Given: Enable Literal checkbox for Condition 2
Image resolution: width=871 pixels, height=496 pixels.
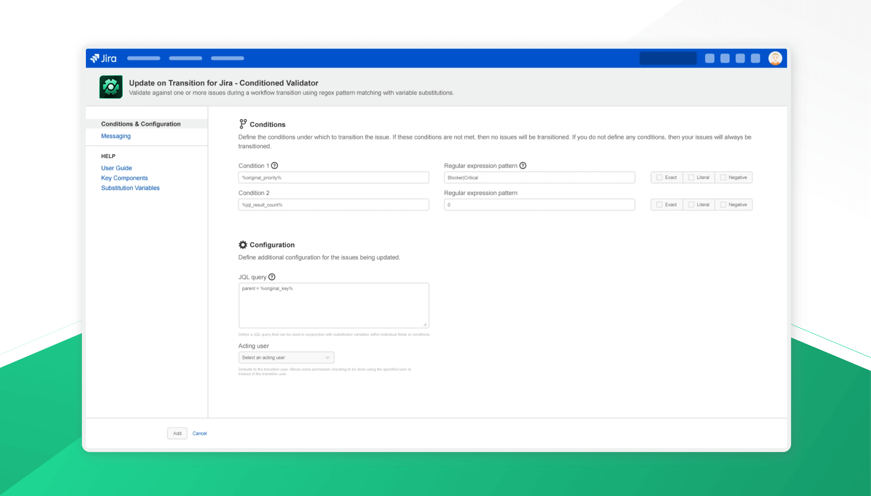Looking at the screenshot, I should click(691, 205).
